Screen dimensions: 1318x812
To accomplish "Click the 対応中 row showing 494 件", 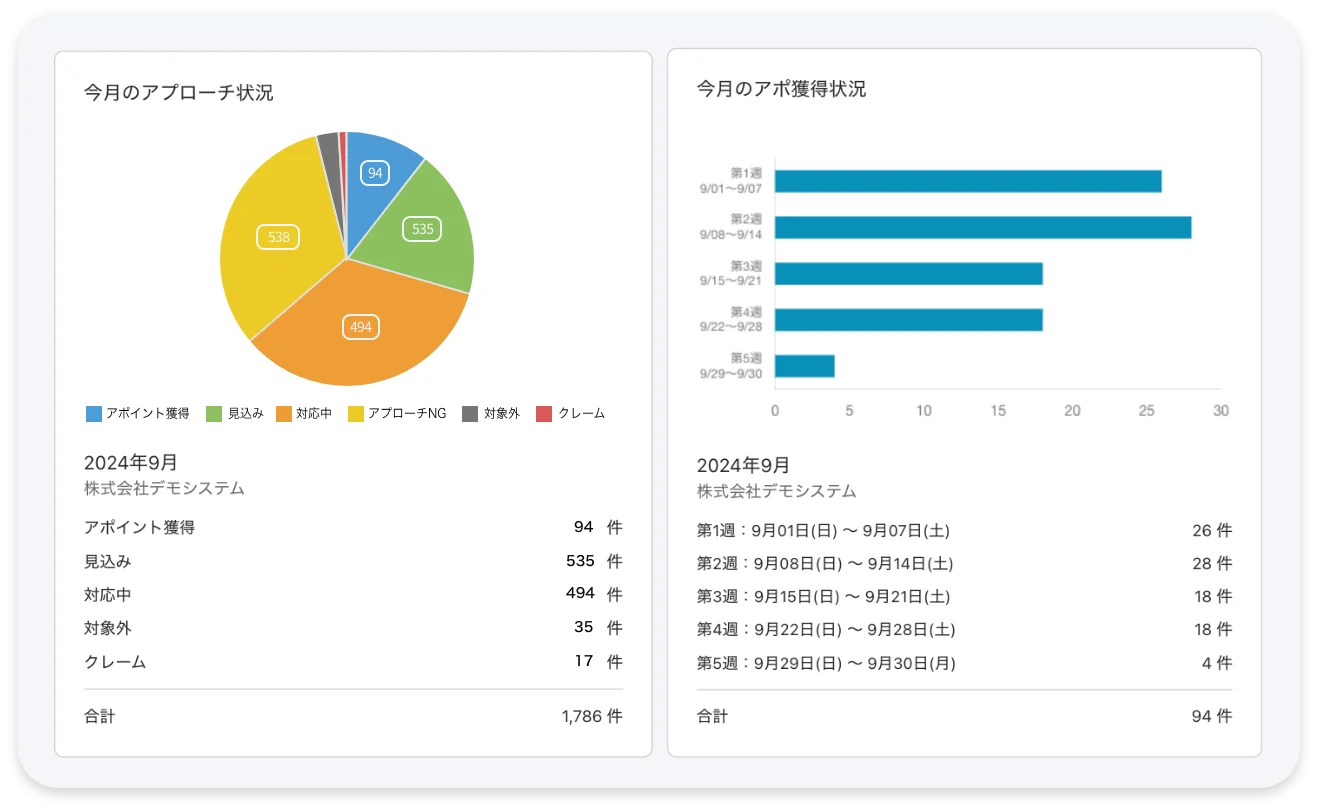I will pos(353,594).
